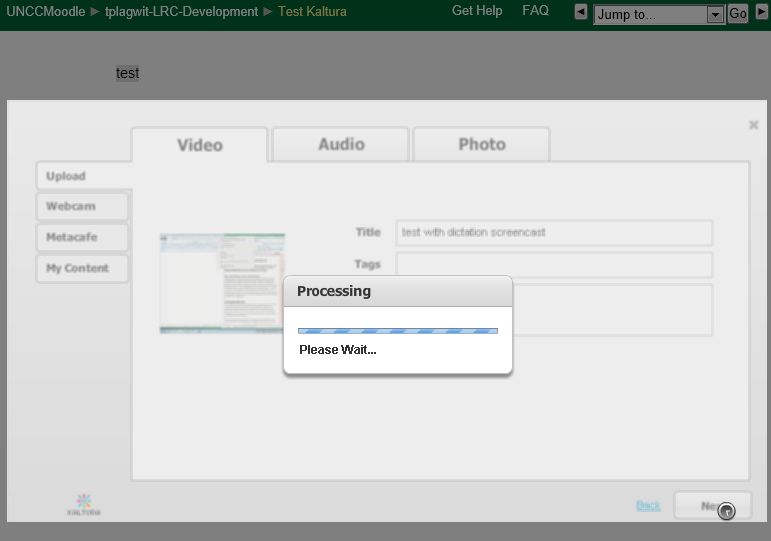Screen dimensions: 771x541
Task: Click the previous activity arrow icon
Action: tap(581, 13)
